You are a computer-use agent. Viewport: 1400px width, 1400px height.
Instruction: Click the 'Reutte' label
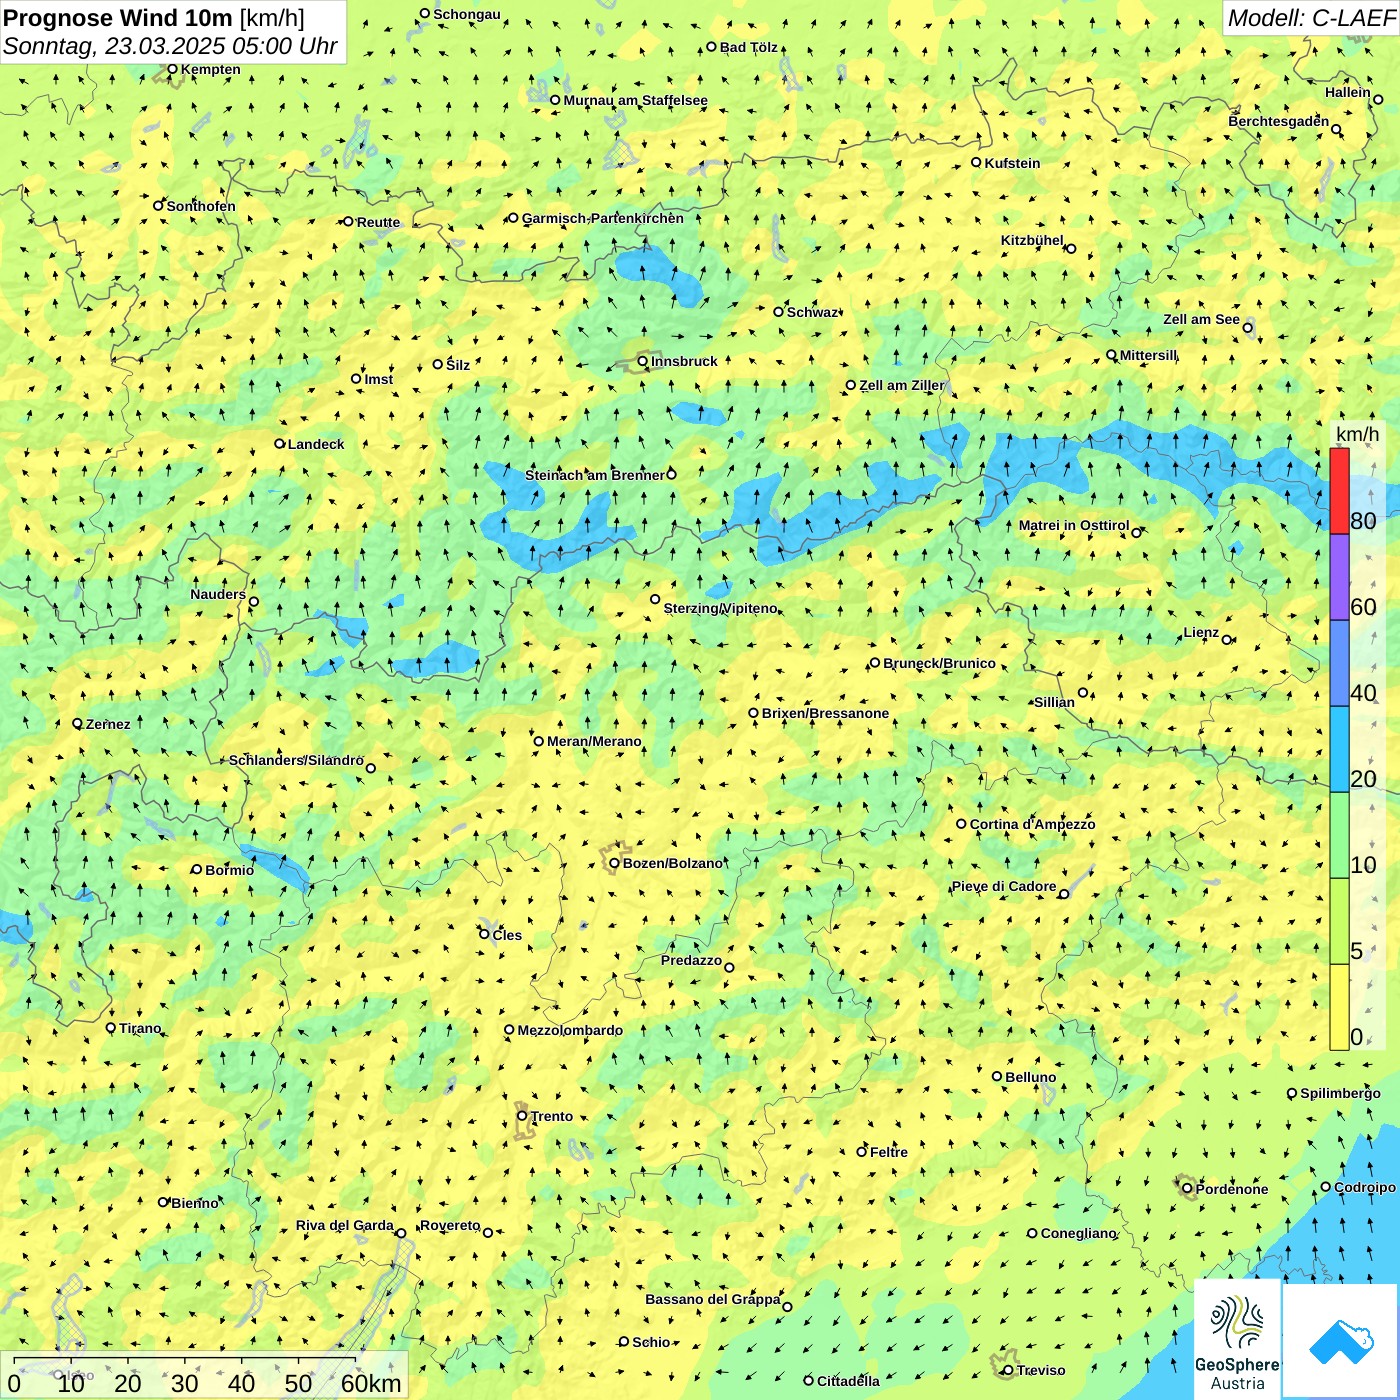[x=378, y=222]
